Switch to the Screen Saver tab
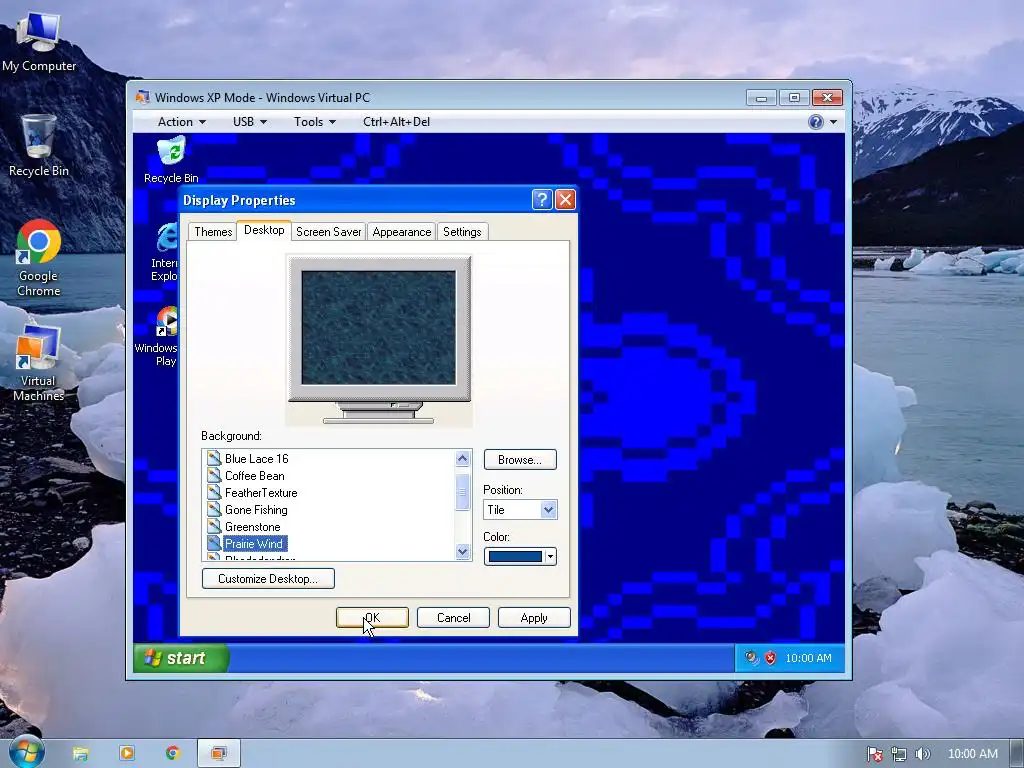 pos(328,232)
